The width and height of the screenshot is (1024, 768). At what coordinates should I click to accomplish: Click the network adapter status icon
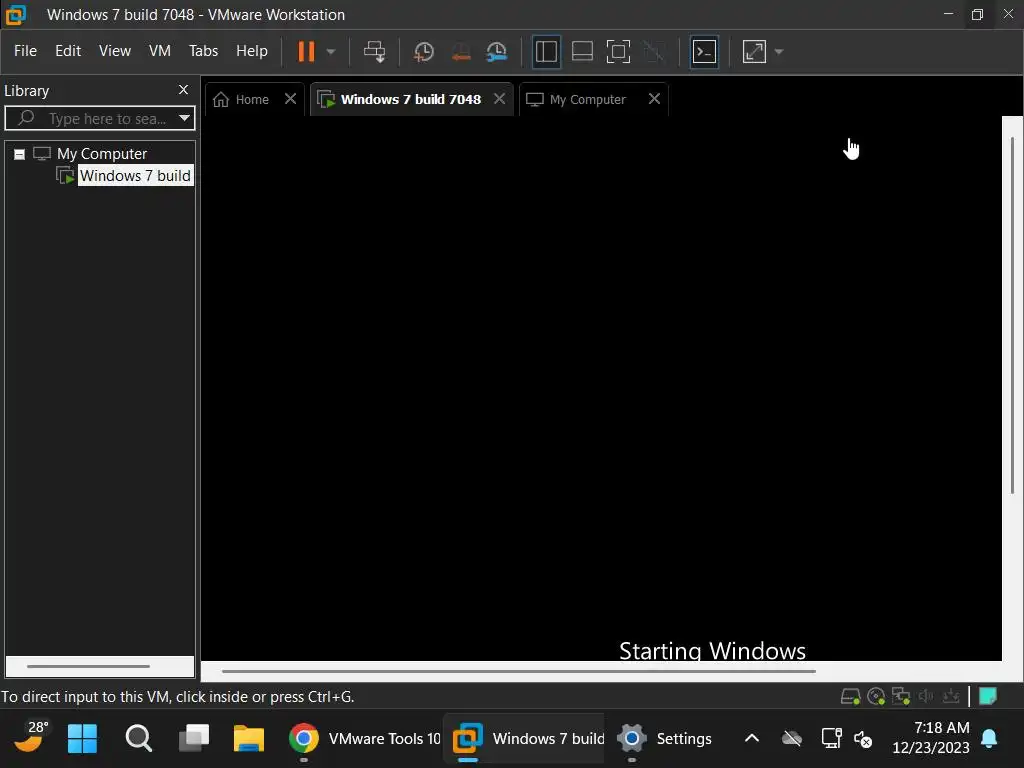[901, 697]
